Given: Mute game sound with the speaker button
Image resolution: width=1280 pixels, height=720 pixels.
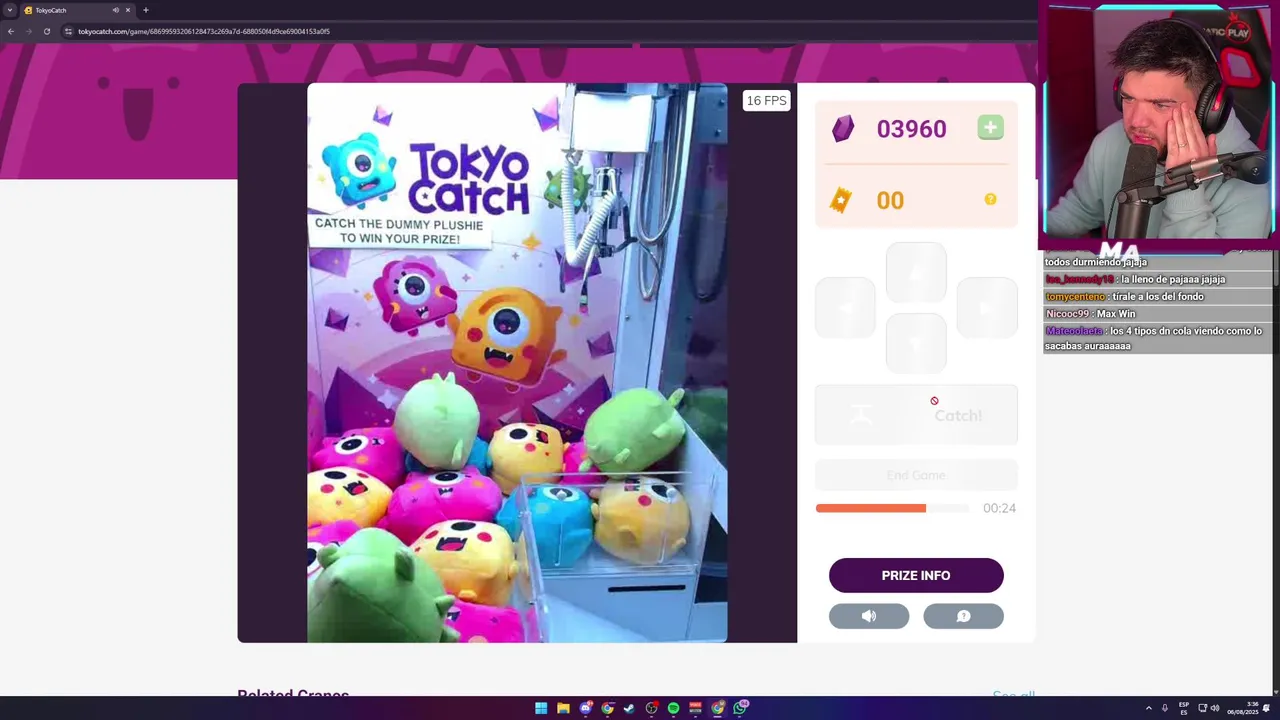Looking at the screenshot, I should [869, 616].
